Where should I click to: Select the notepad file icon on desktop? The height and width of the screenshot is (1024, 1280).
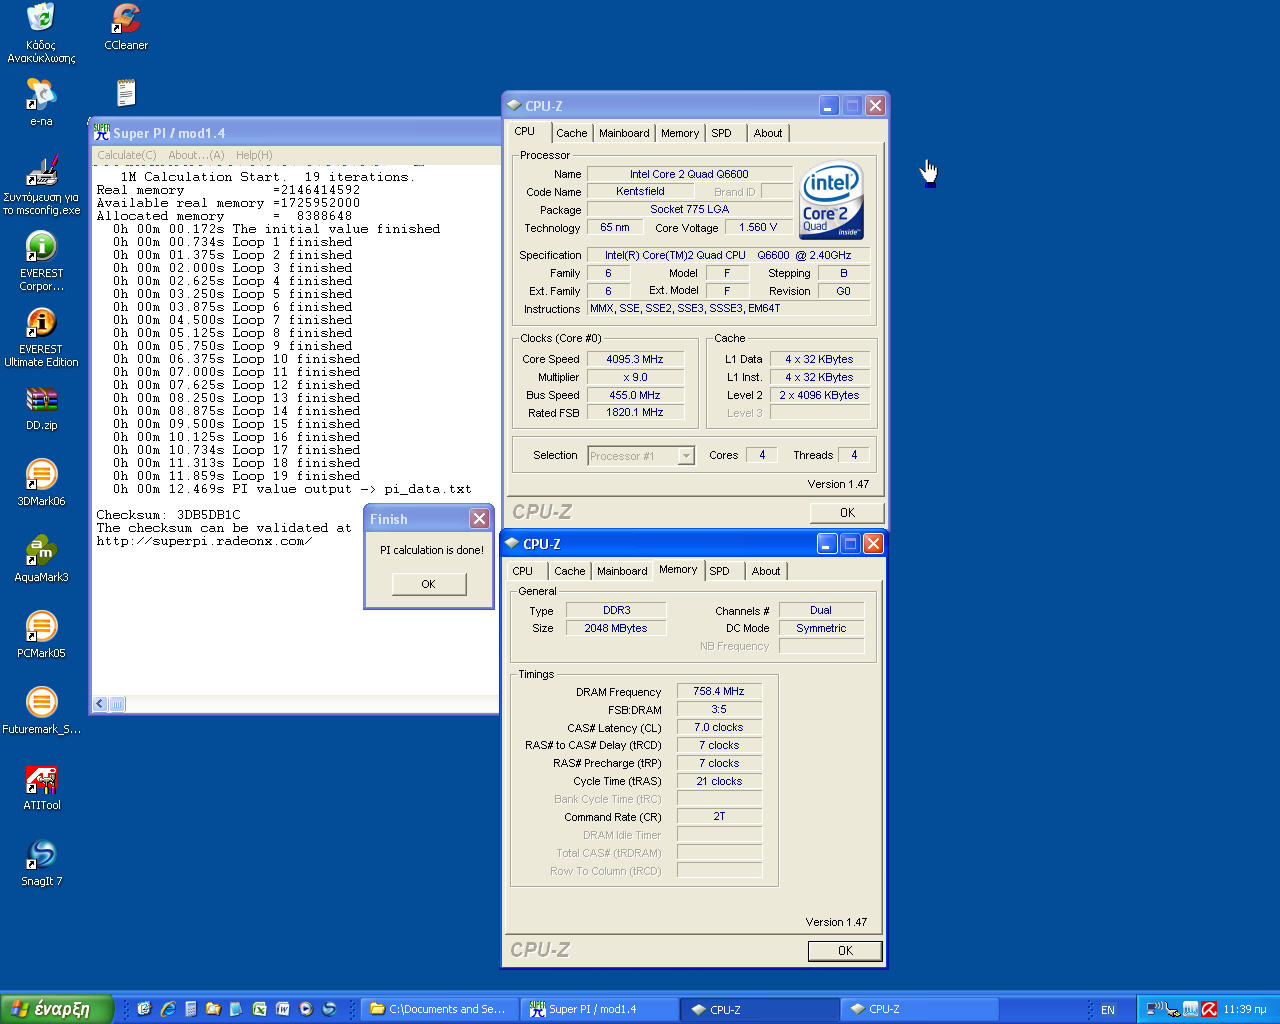(x=126, y=93)
